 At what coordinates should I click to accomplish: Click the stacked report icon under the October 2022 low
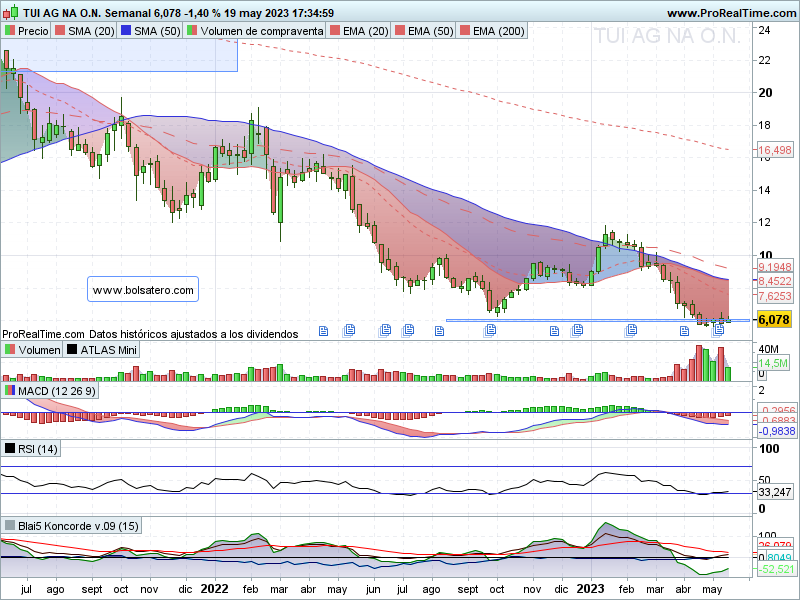tap(489, 331)
